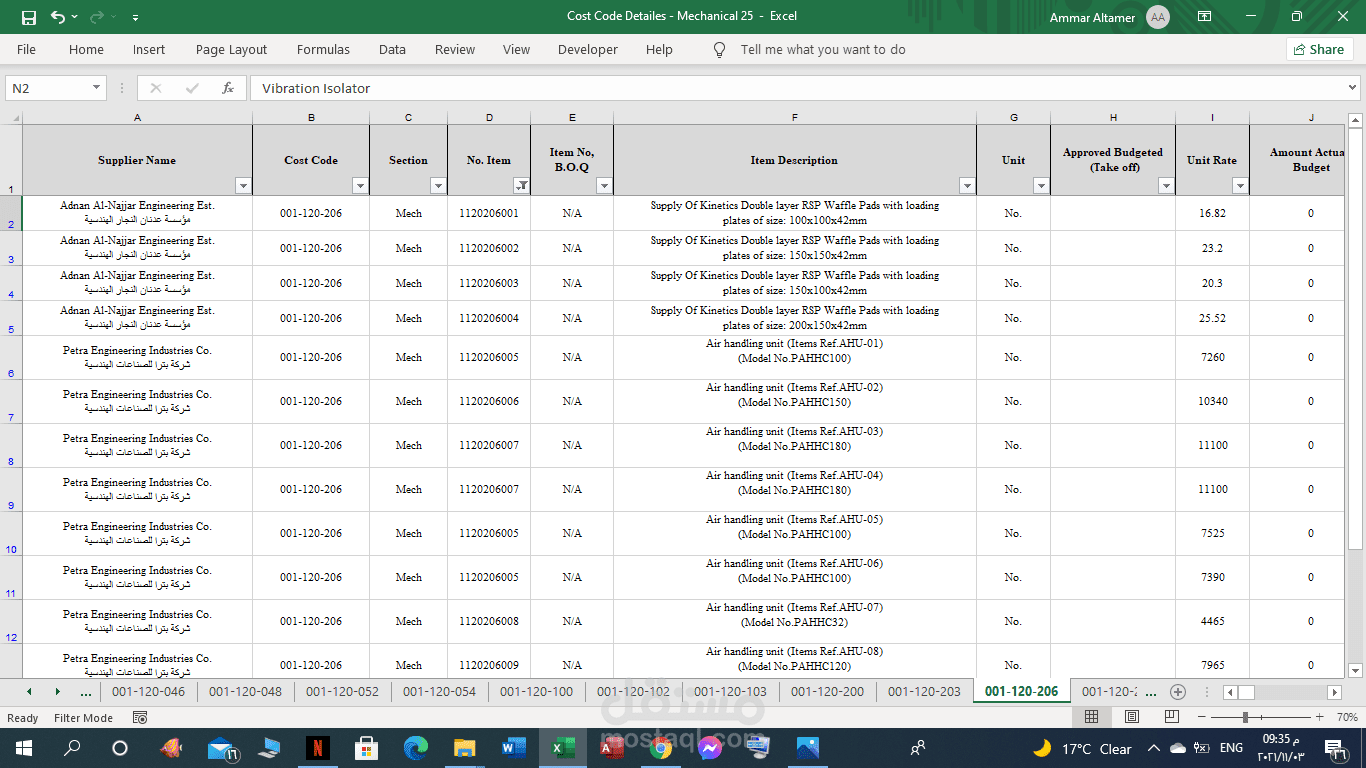Click the macro recording status bar icon

tap(140, 718)
